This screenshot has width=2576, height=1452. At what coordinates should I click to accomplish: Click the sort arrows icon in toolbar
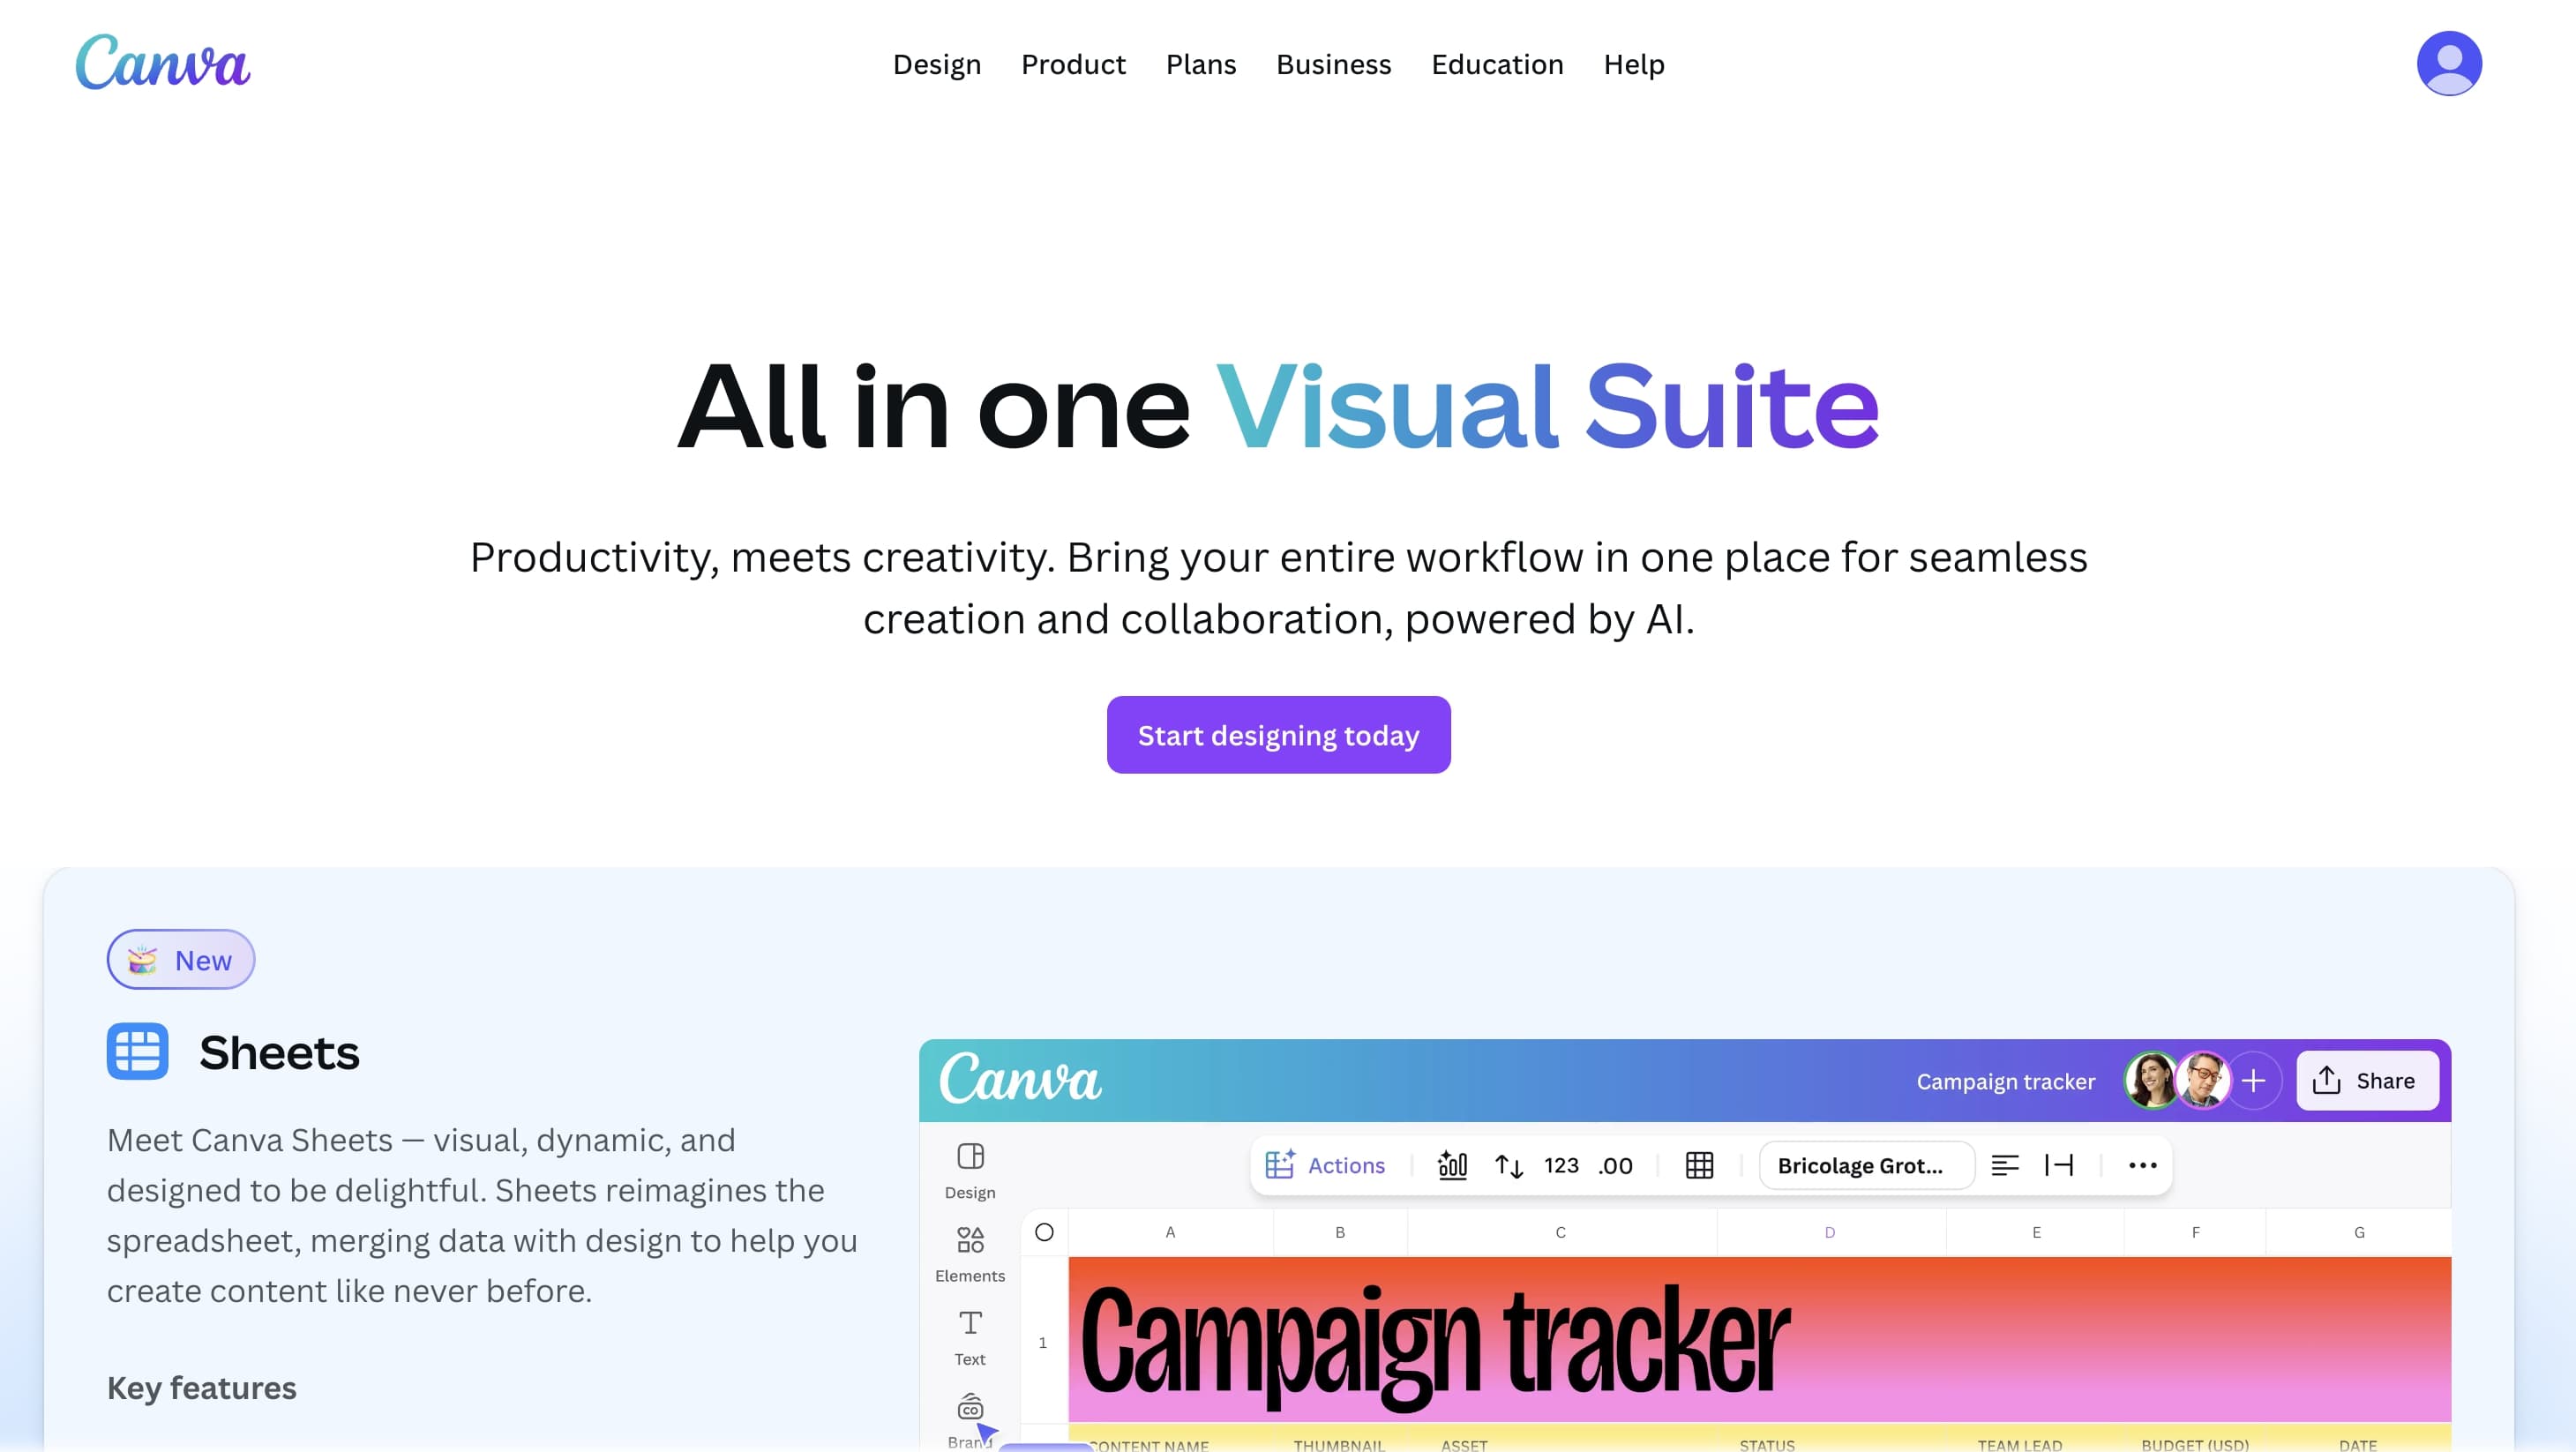point(1508,1165)
